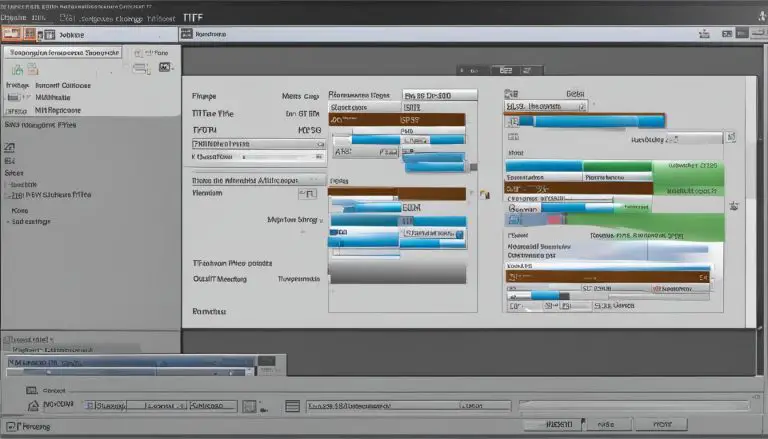This screenshot has width=768, height=439.
Task: Switch to the middle tab above the dialog
Action: tap(507, 71)
